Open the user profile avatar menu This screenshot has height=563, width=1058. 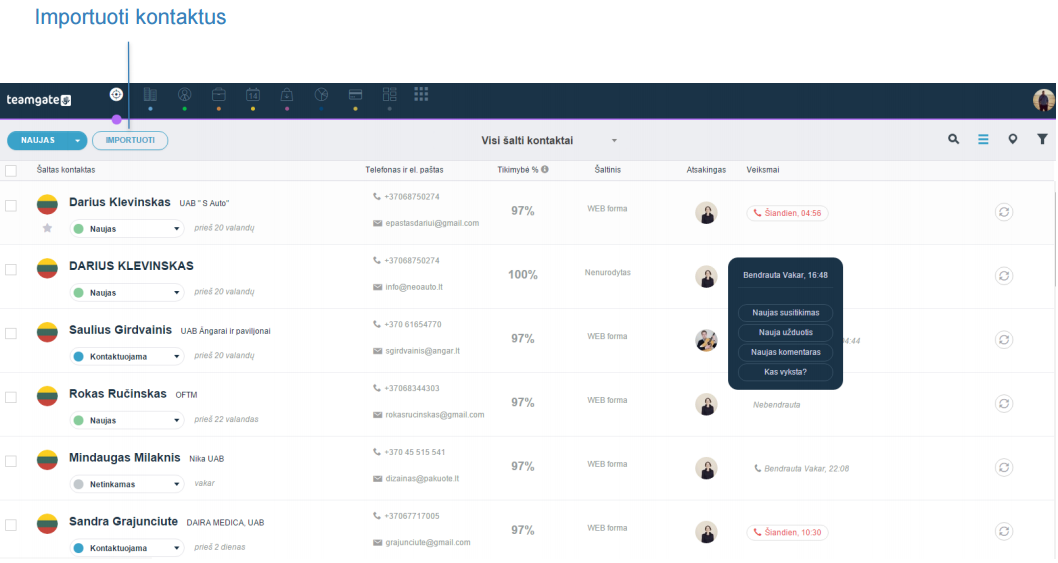1043,100
